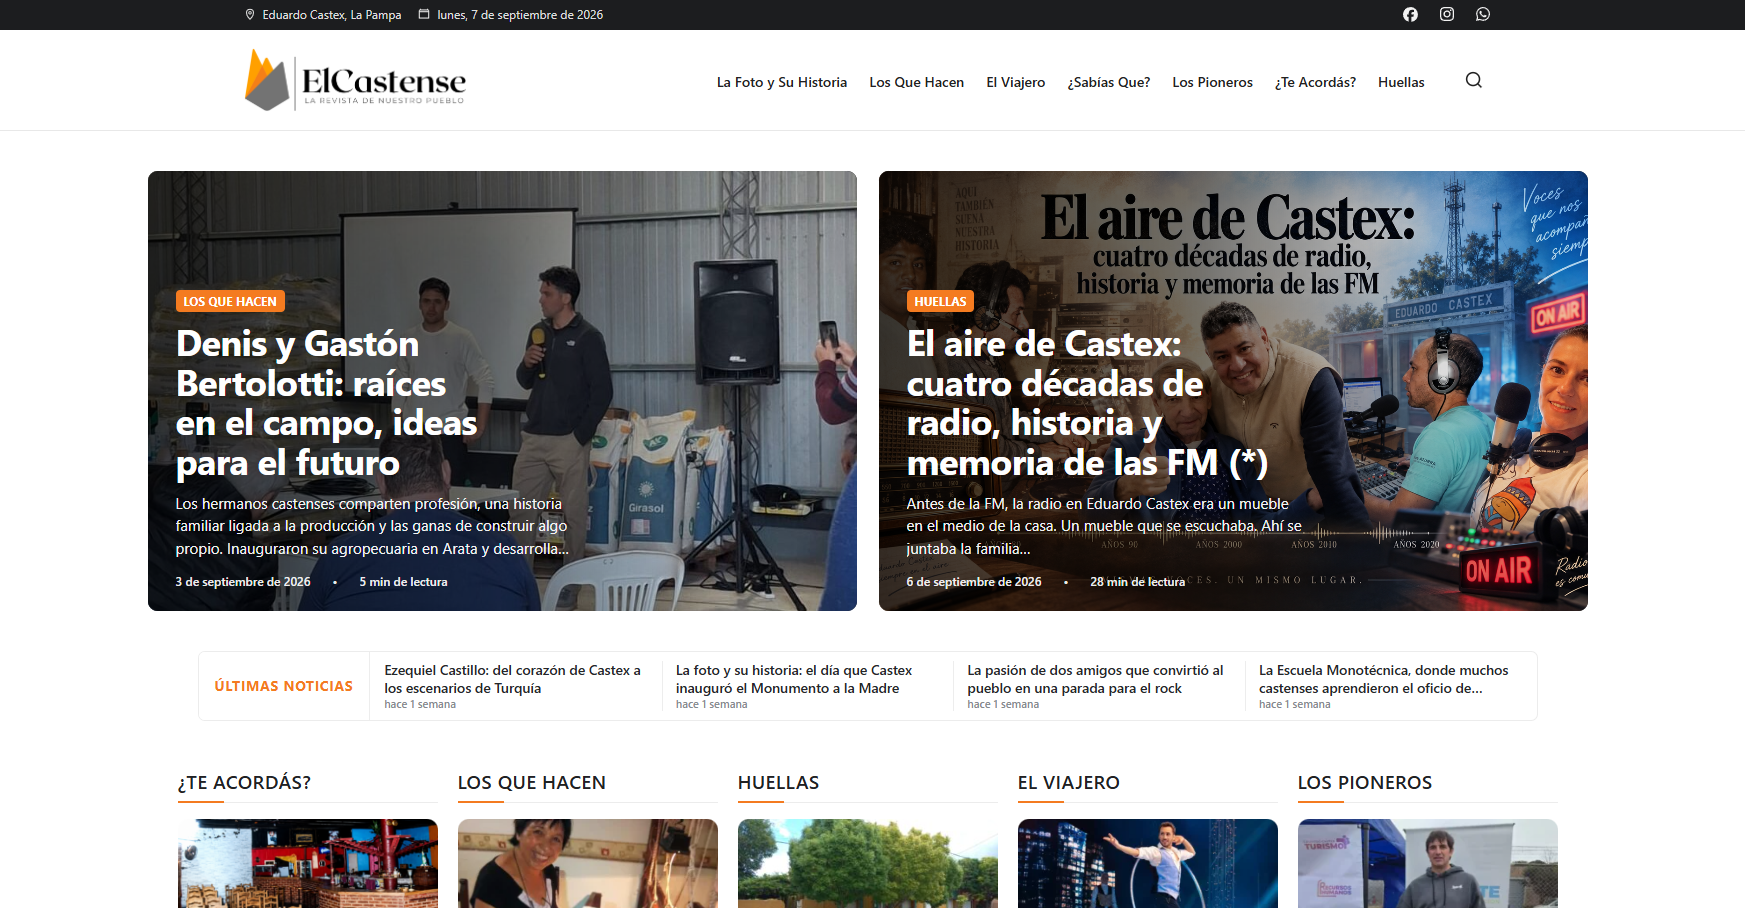Select Los Pioneros in navigation
This screenshot has height=908, width=1745.
[x=1212, y=82]
